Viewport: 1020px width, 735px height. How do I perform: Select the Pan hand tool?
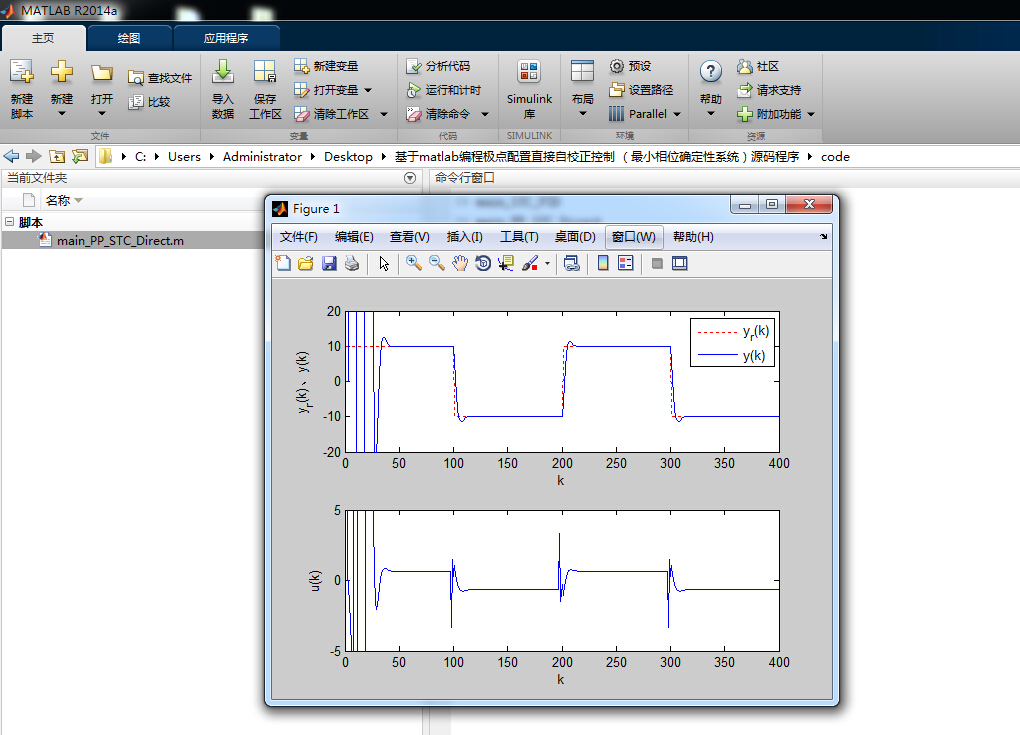click(460, 263)
